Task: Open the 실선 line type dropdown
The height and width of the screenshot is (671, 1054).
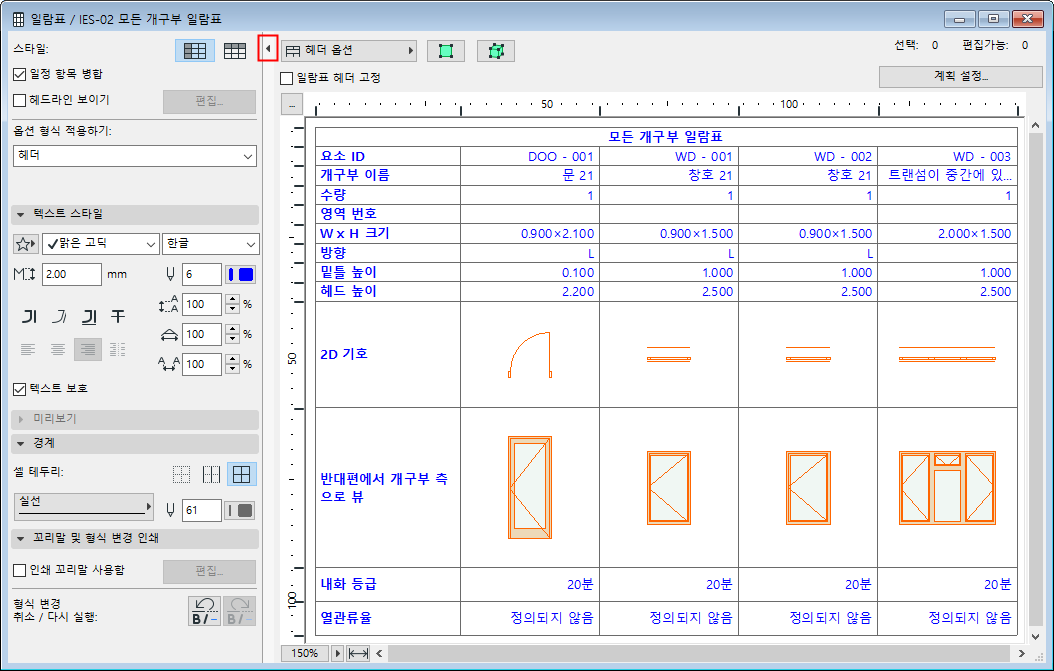Action: pos(83,506)
